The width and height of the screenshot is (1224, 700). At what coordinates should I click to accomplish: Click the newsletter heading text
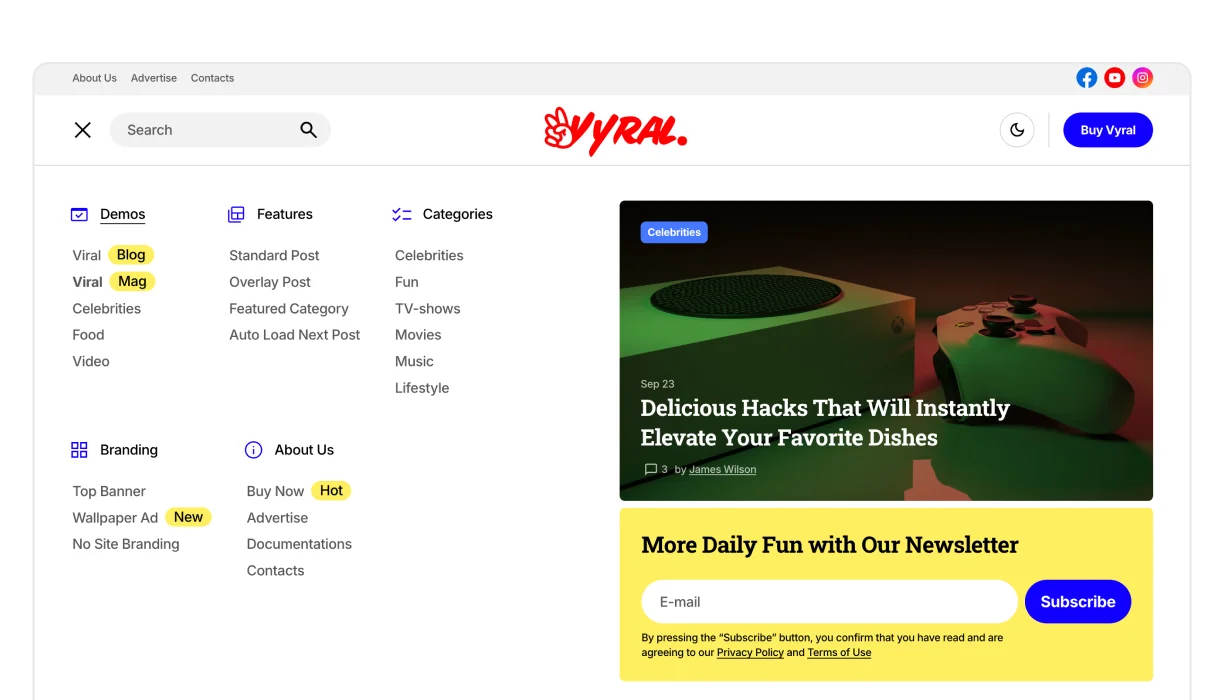tap(829, 545)
